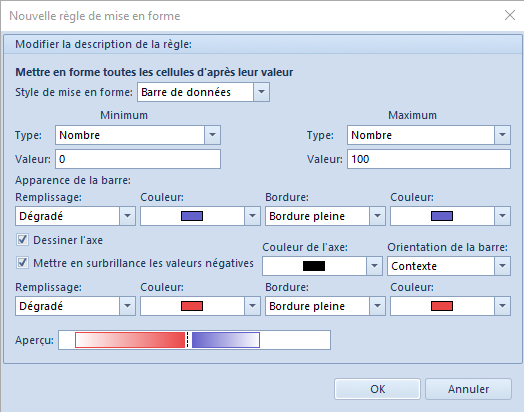
Task: Click the Minimum value field containing 0
Action: (x=138, y=159)
